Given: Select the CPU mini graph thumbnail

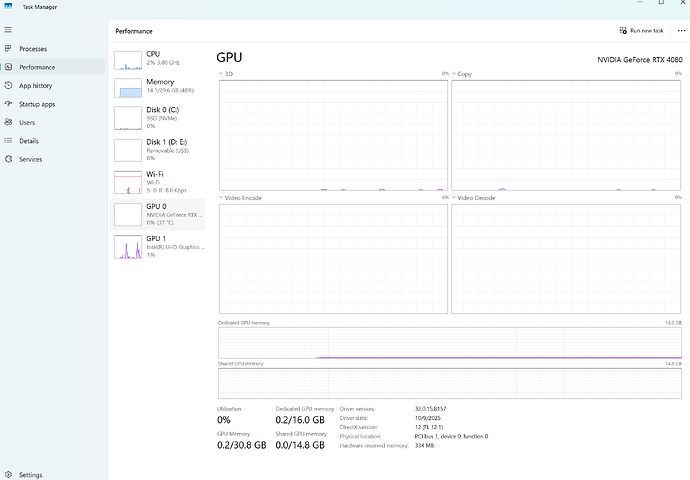Looking at the screenshot, I should click(x=128, y=61).
